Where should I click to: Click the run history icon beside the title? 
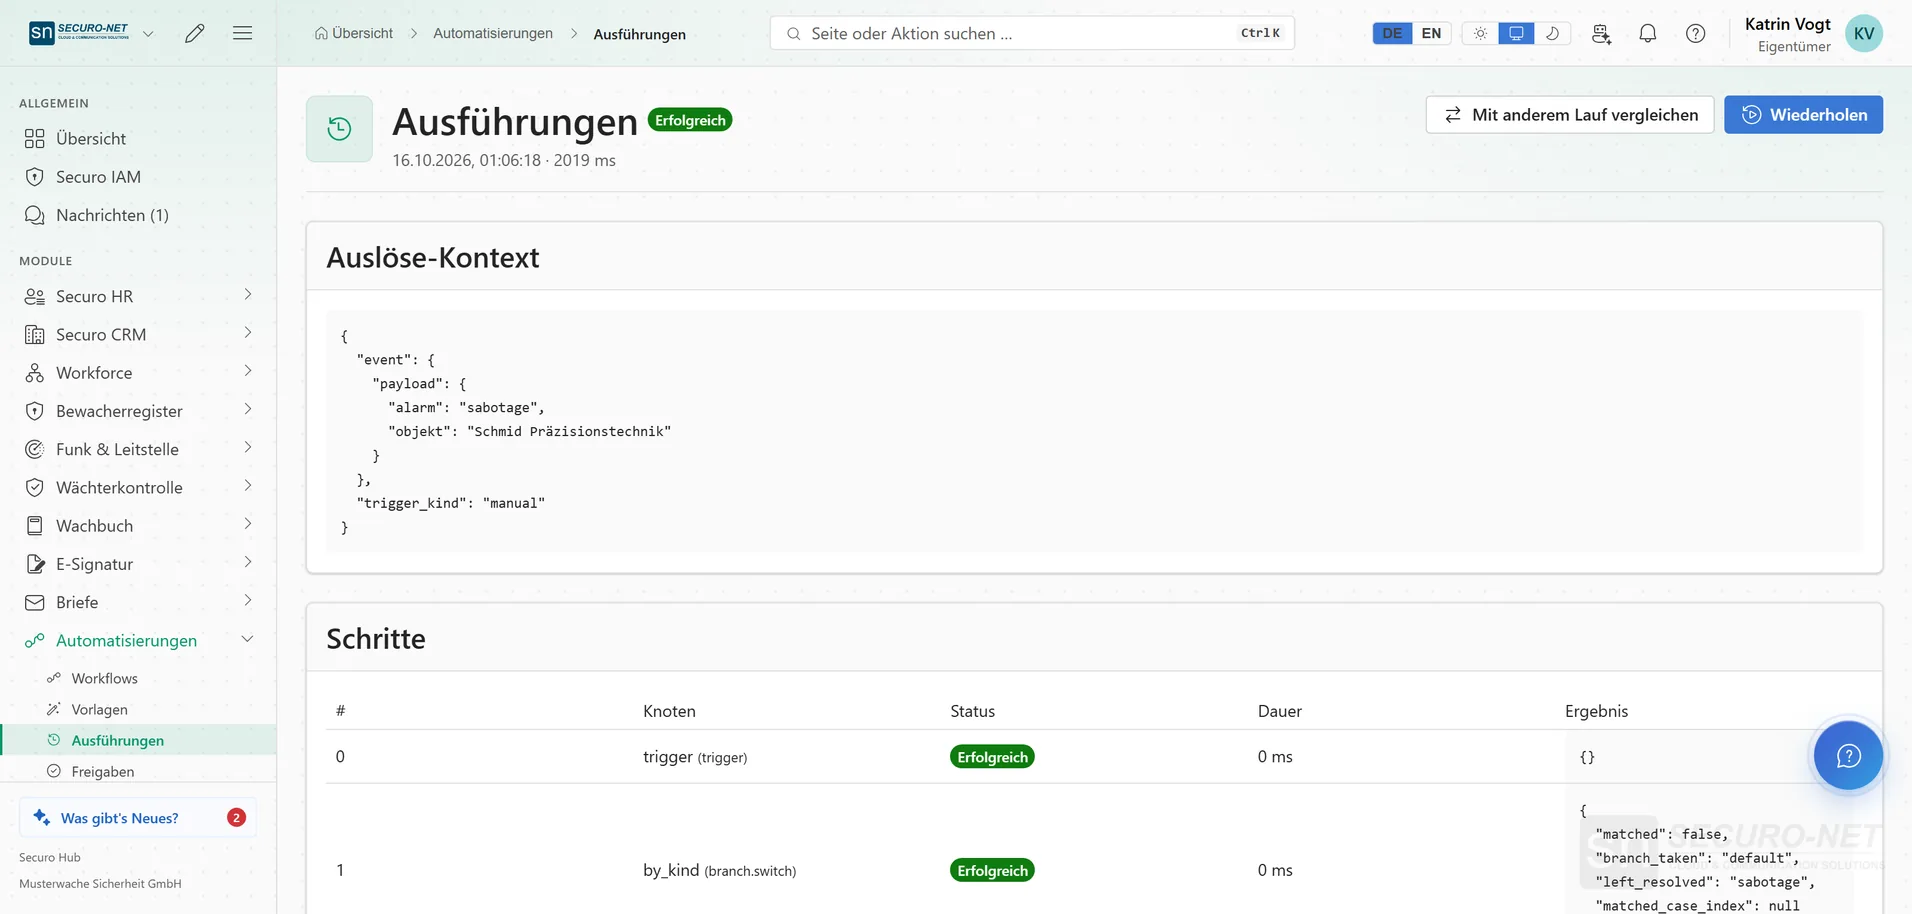pos(339,128)
